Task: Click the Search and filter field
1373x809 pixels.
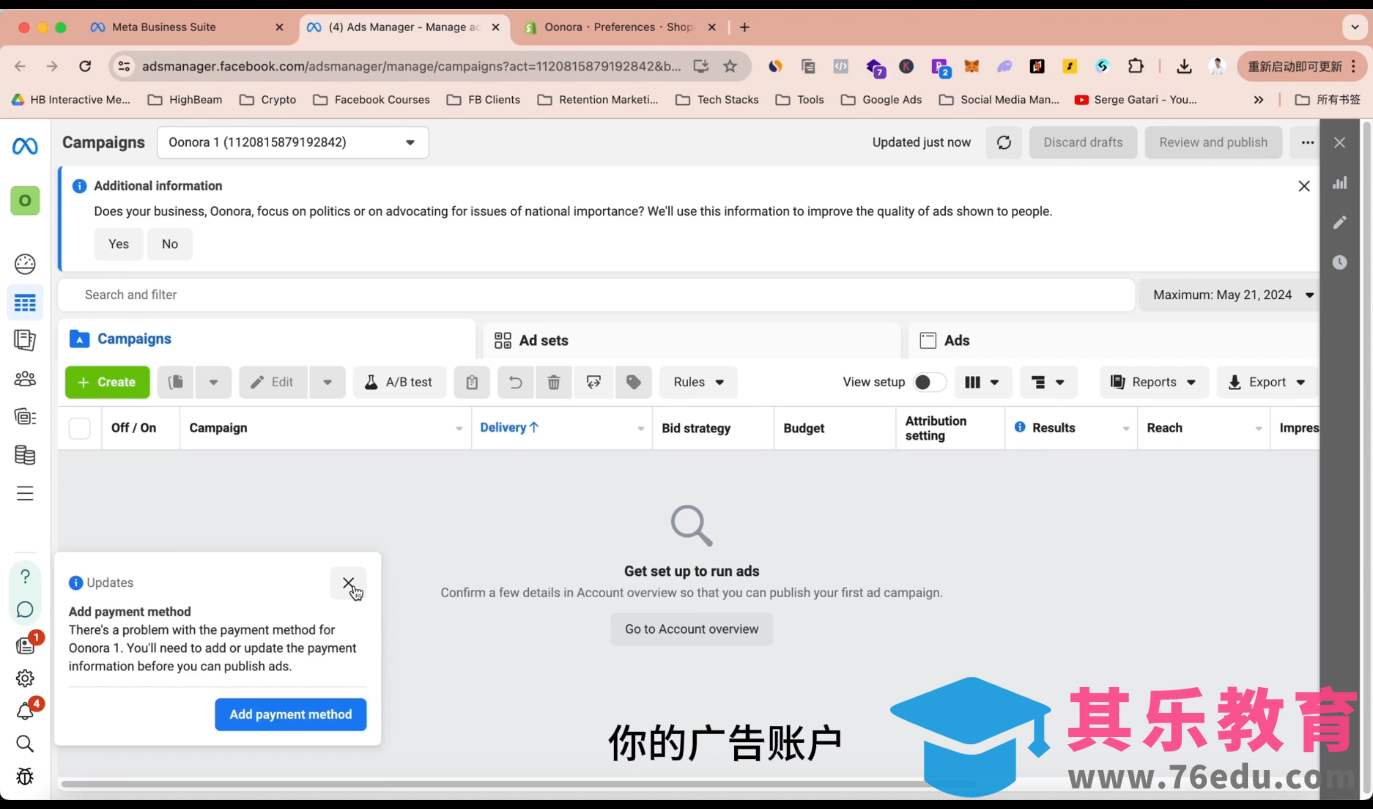Action: [x=400, y=295]
